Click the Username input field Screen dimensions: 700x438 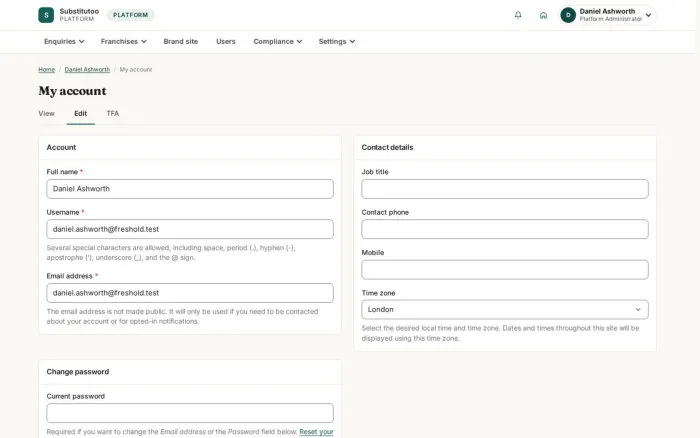[190, 229]
